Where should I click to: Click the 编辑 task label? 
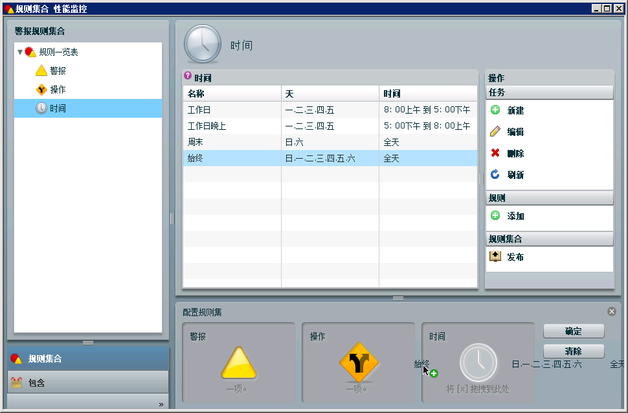pos(515,132)
